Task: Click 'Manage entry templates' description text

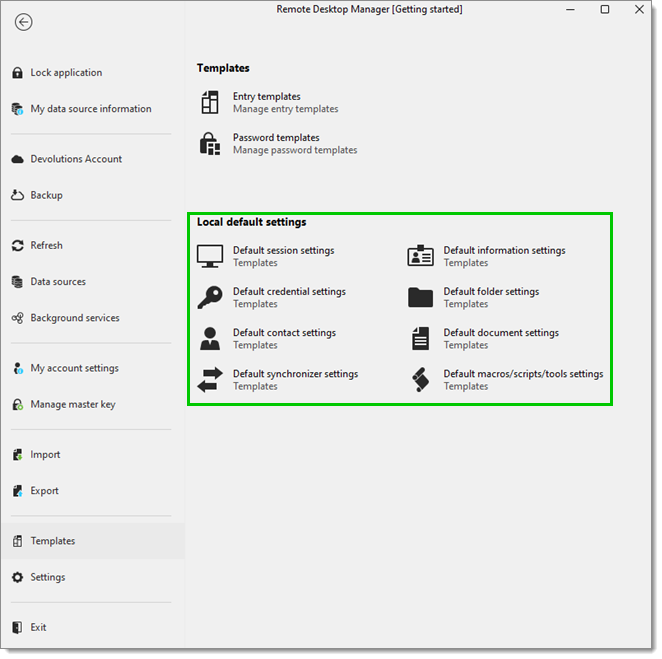Action: 286,109
